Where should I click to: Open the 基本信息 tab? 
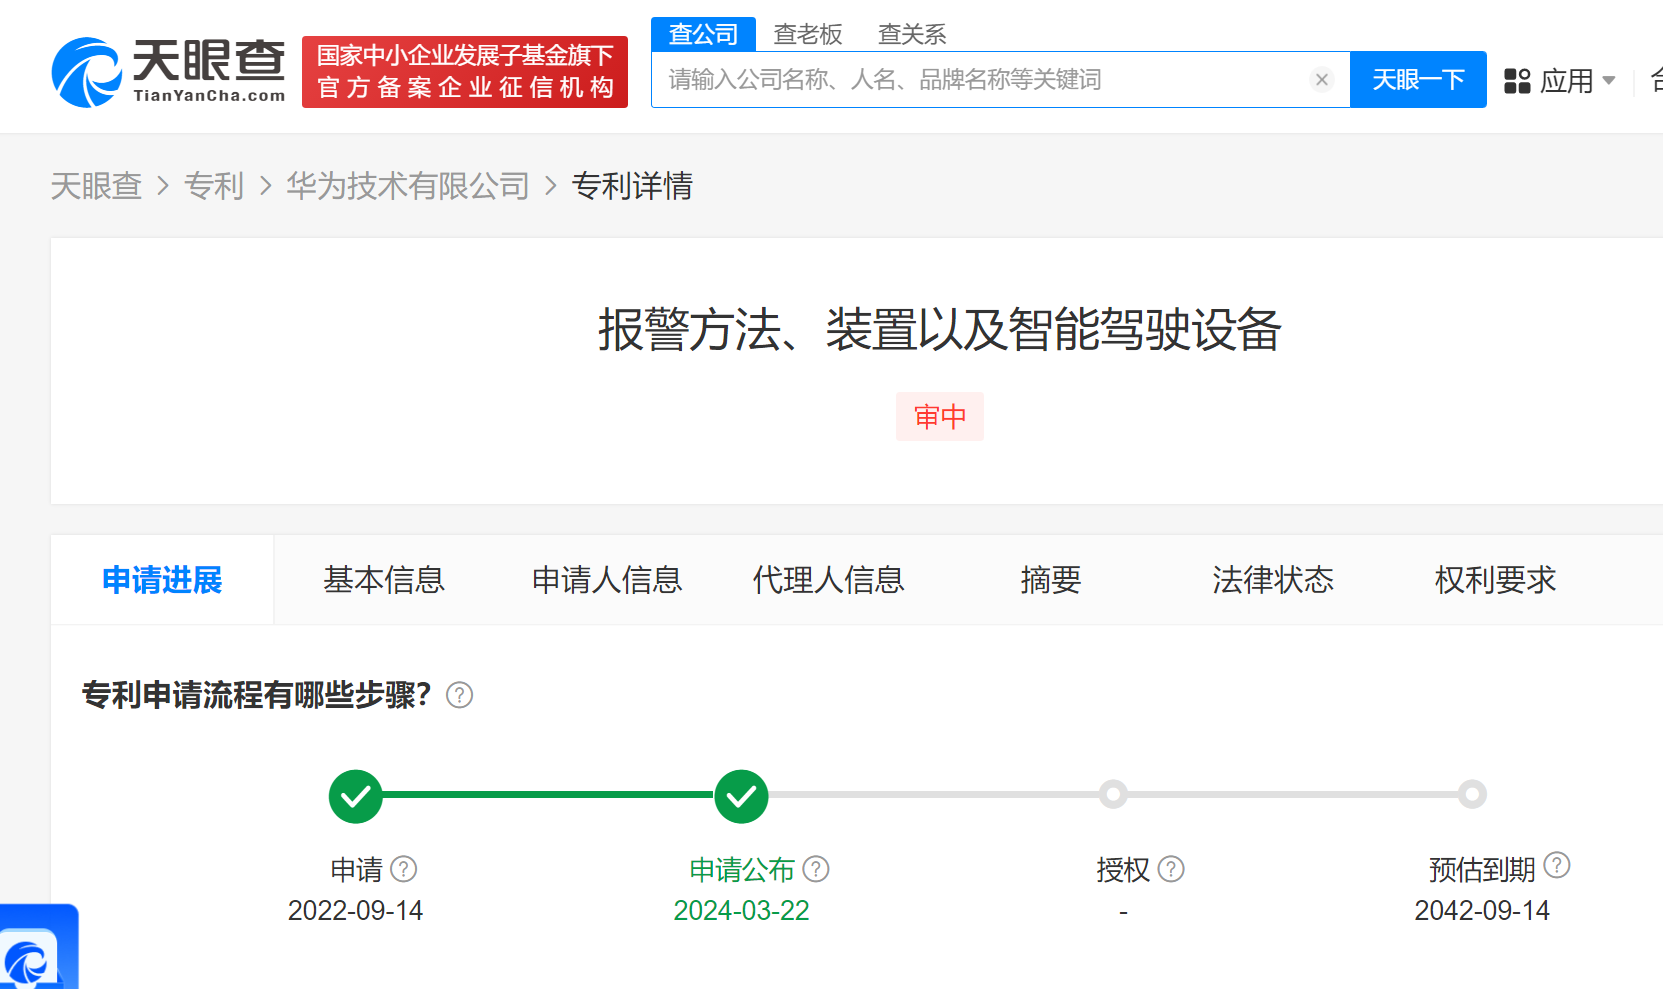[384, 580]
